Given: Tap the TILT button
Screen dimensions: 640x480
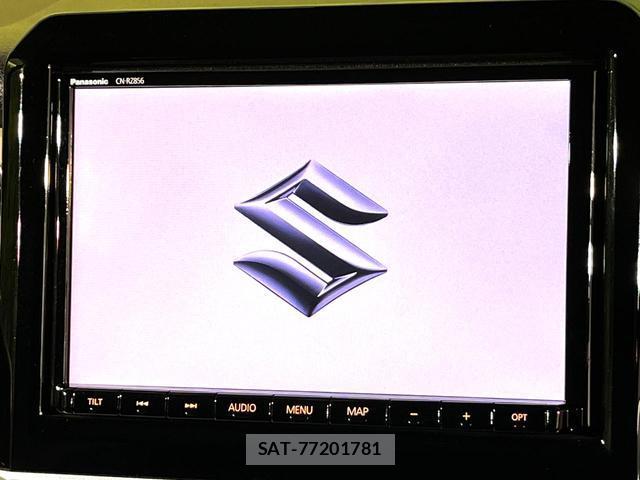Looking at the screenshot, I should [x=95, y=402].
